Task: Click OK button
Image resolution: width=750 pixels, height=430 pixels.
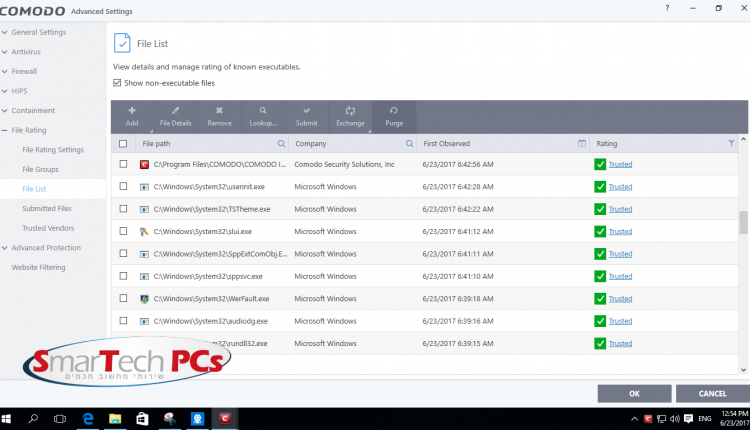Action: [x=634, y=394]
